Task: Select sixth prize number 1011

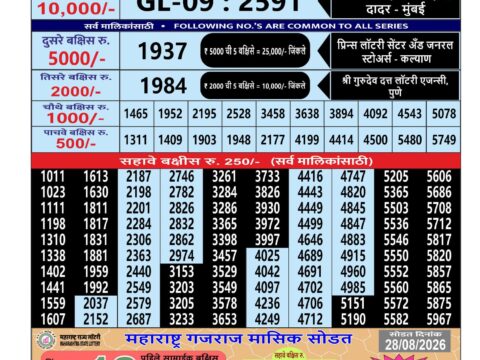Action: click(53, 176)
